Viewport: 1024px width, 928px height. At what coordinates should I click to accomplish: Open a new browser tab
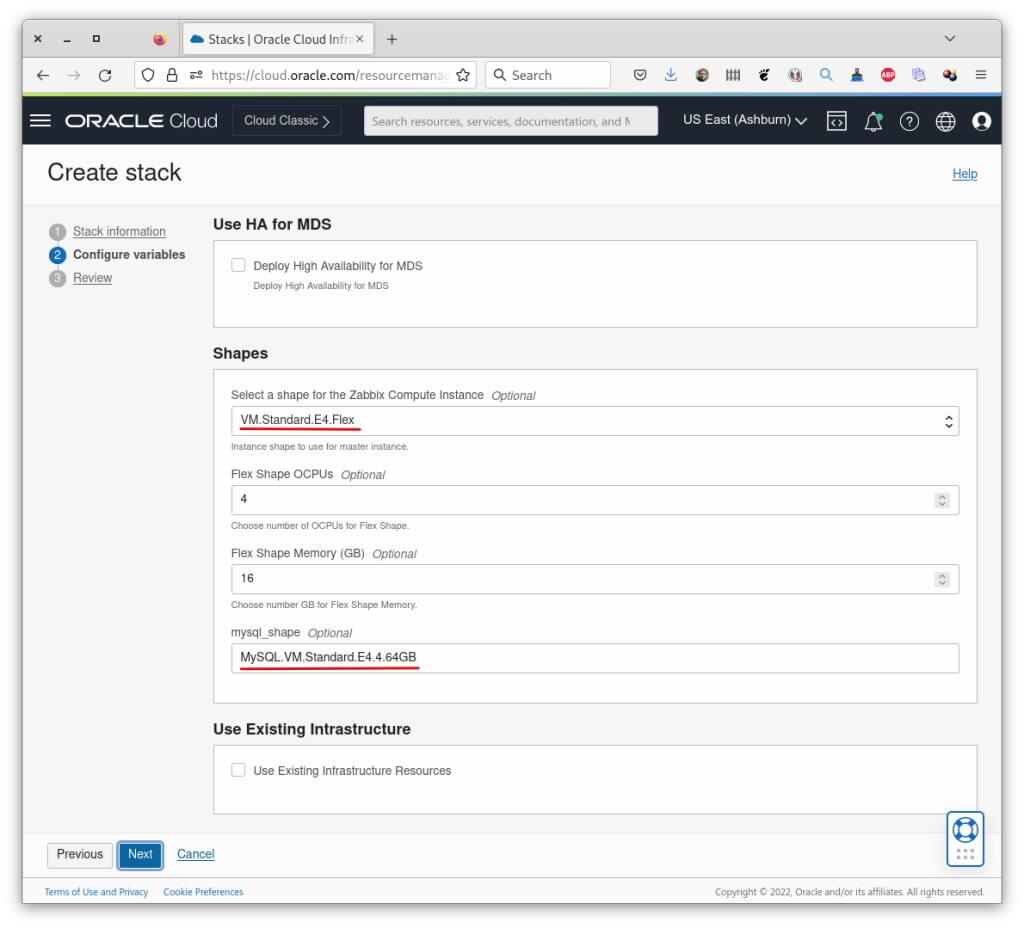point(392,39)
